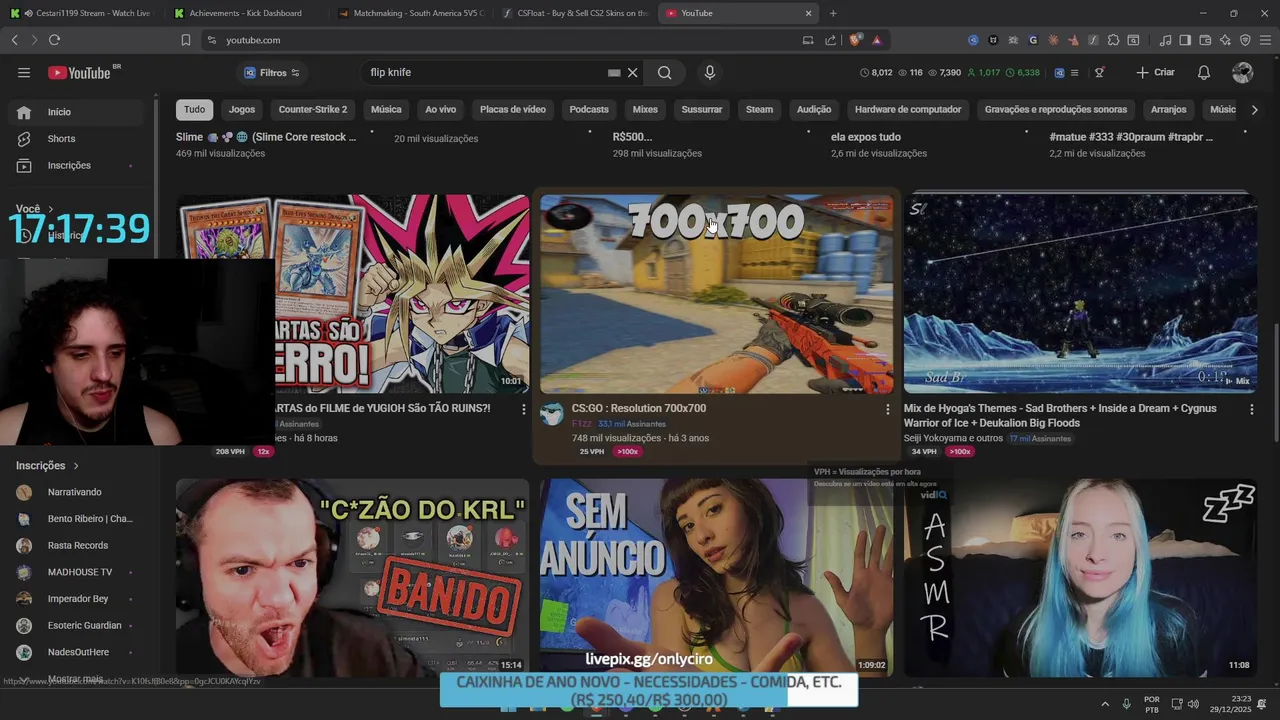Open the on-screen keyboard icon in search
The height and width of the screenshot is (720, 1280).
[x=614, y=73]
